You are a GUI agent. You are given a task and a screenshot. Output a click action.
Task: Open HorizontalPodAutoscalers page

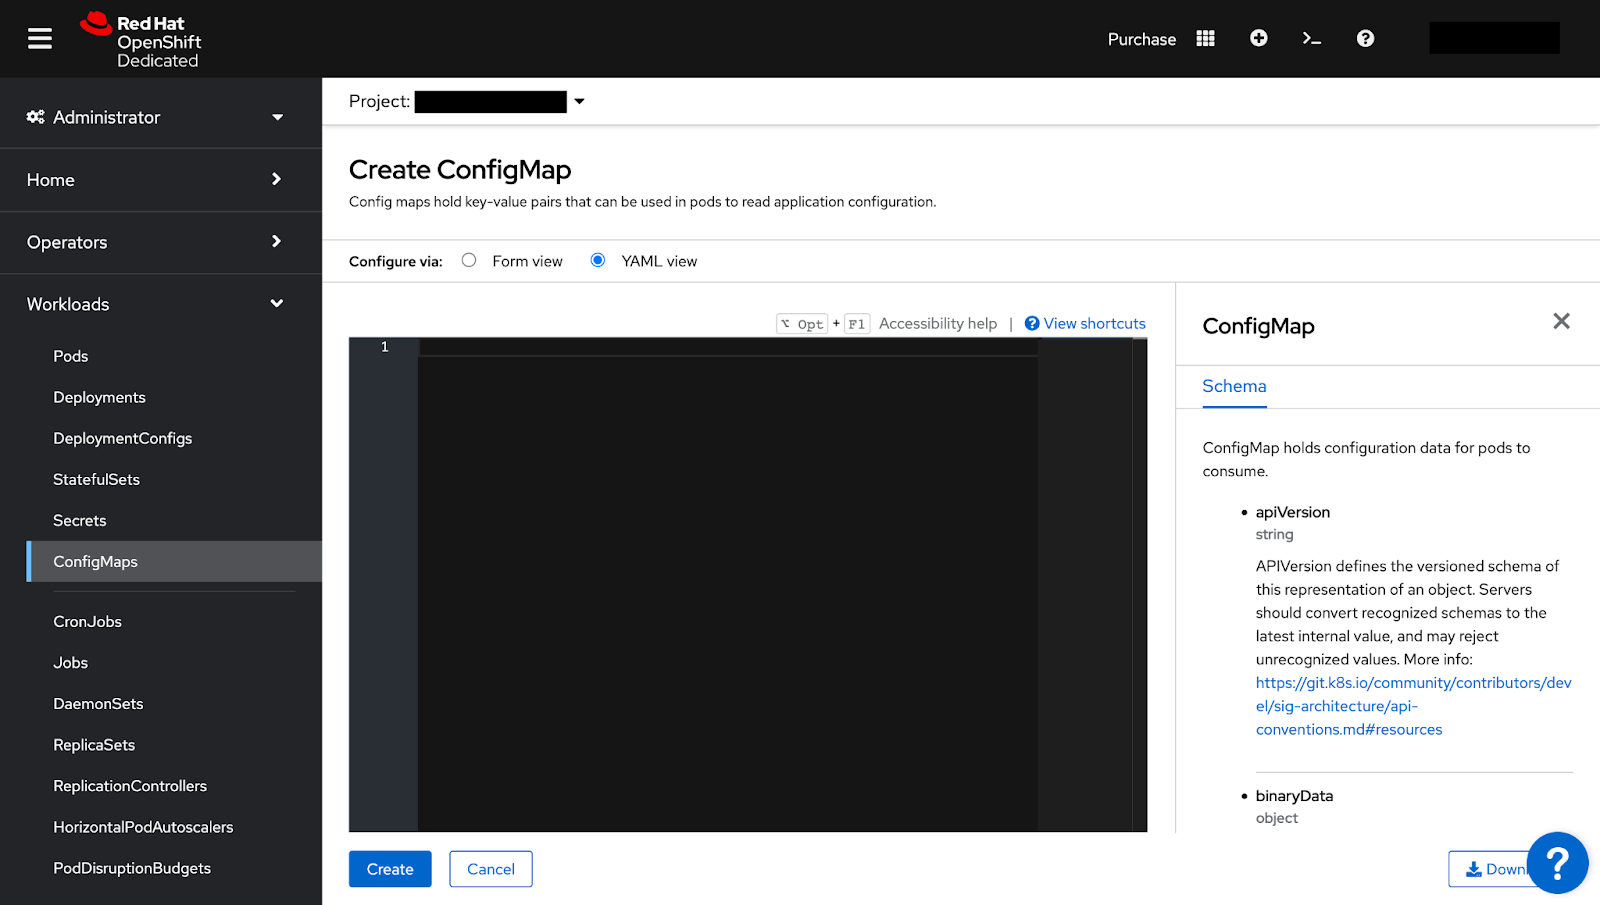(x=143, y=826)
